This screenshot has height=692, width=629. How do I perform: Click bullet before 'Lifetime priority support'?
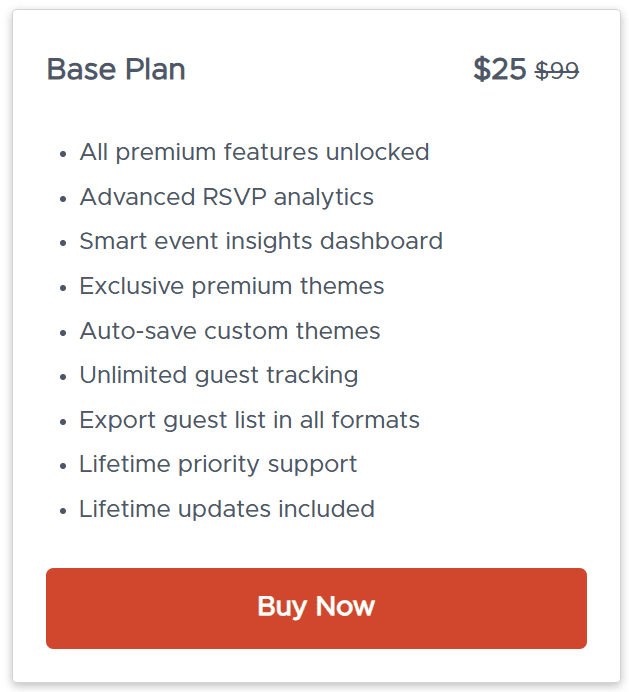click(64, 466)
